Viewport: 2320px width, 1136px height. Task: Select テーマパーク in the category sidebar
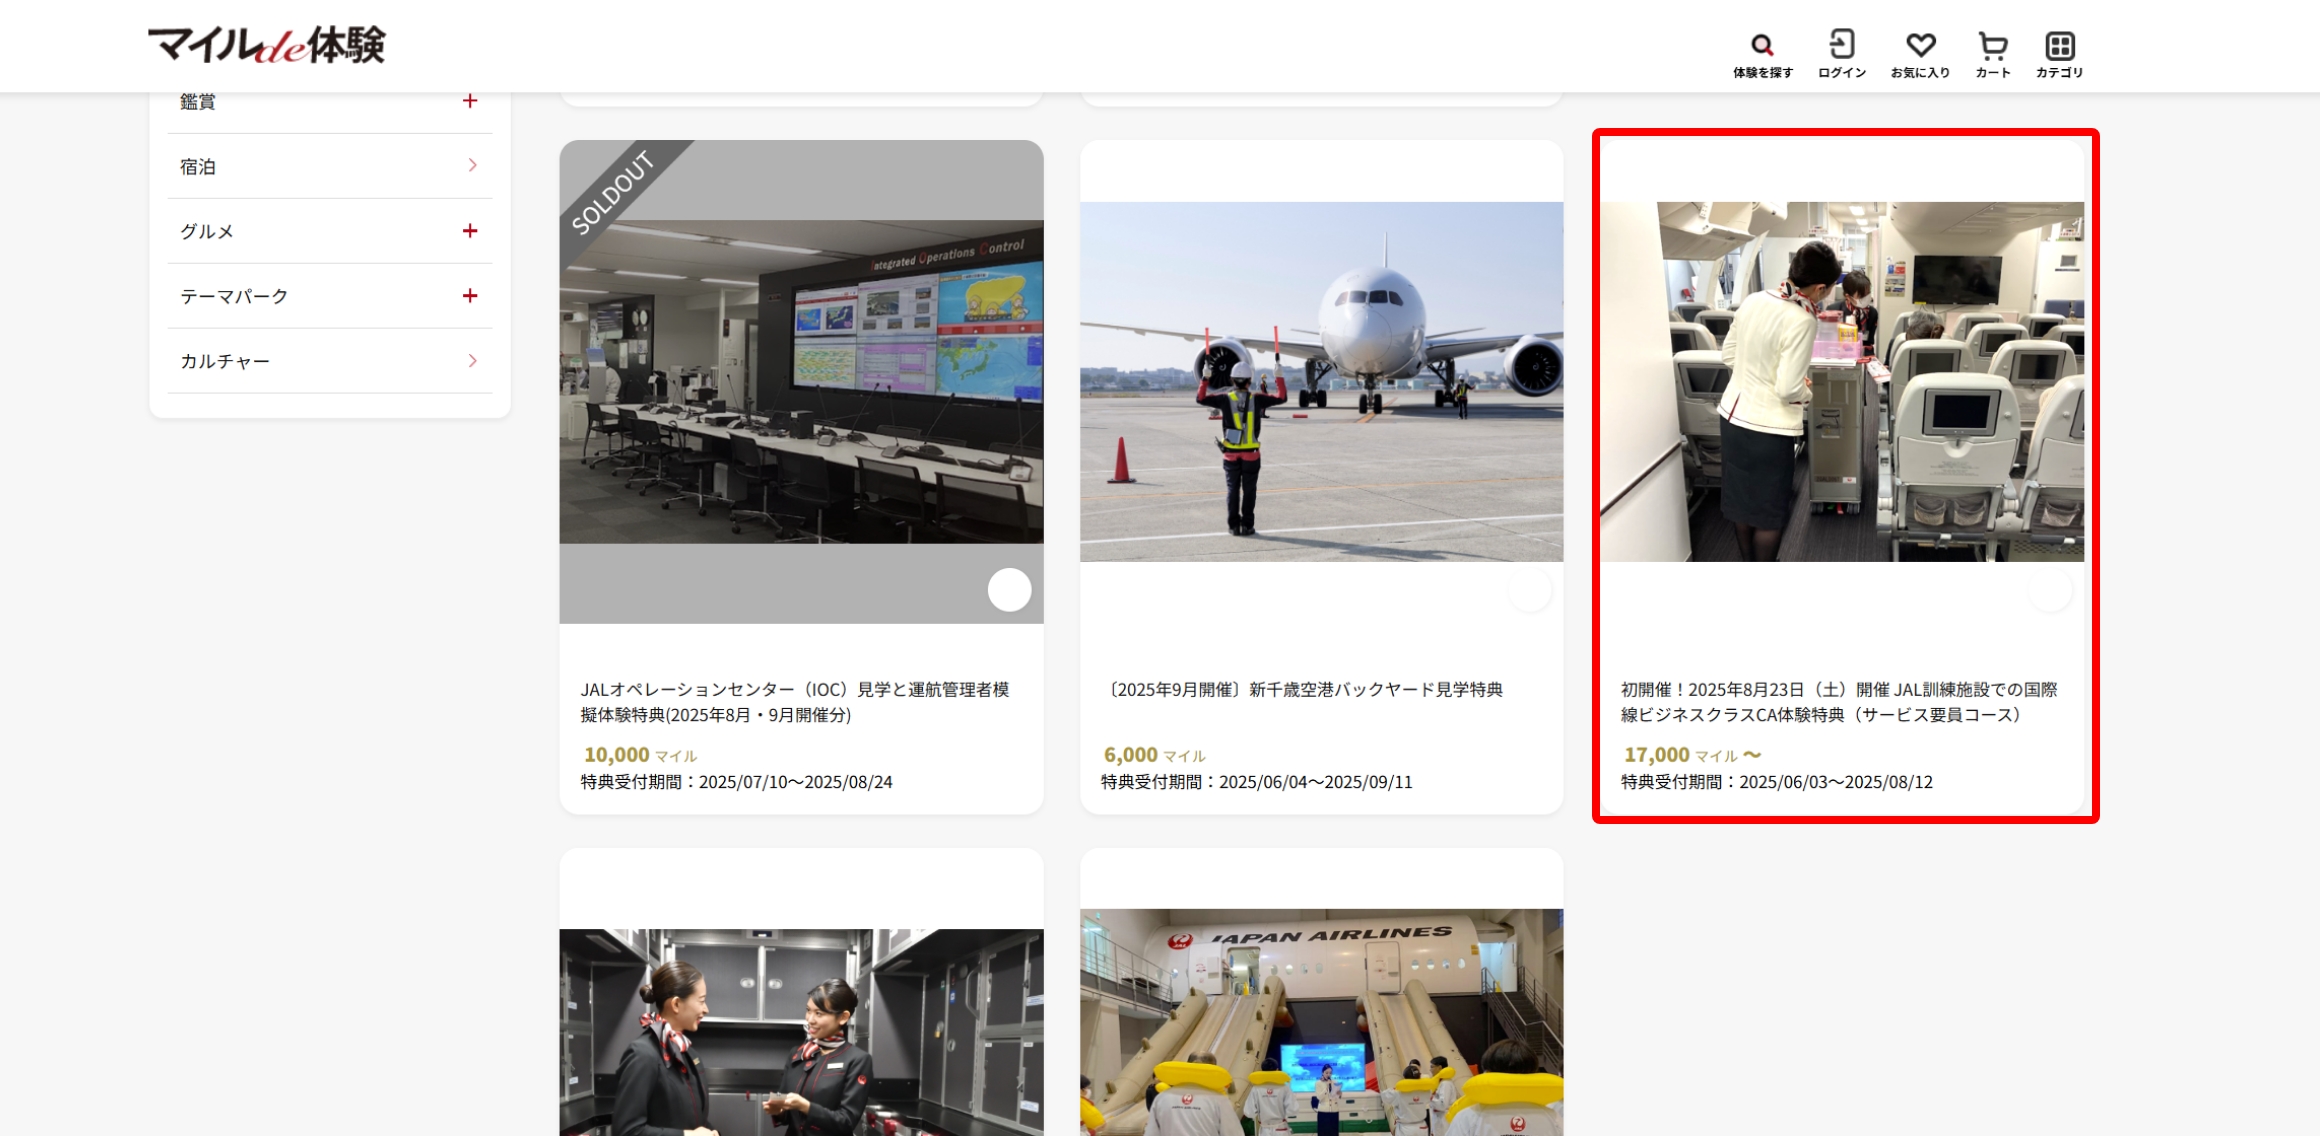pos(234,296)
